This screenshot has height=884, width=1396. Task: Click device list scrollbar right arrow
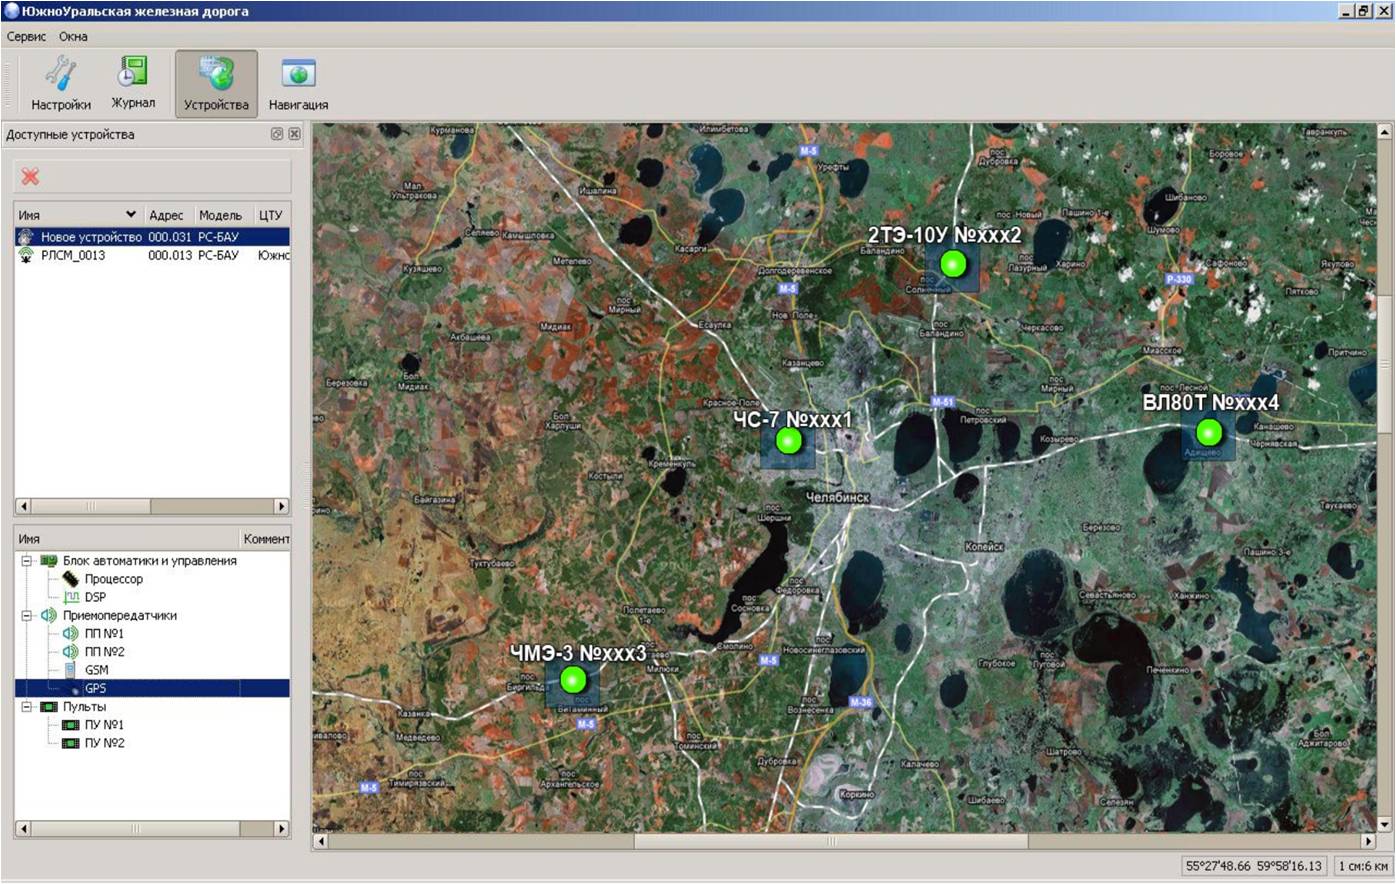[281, 506]
